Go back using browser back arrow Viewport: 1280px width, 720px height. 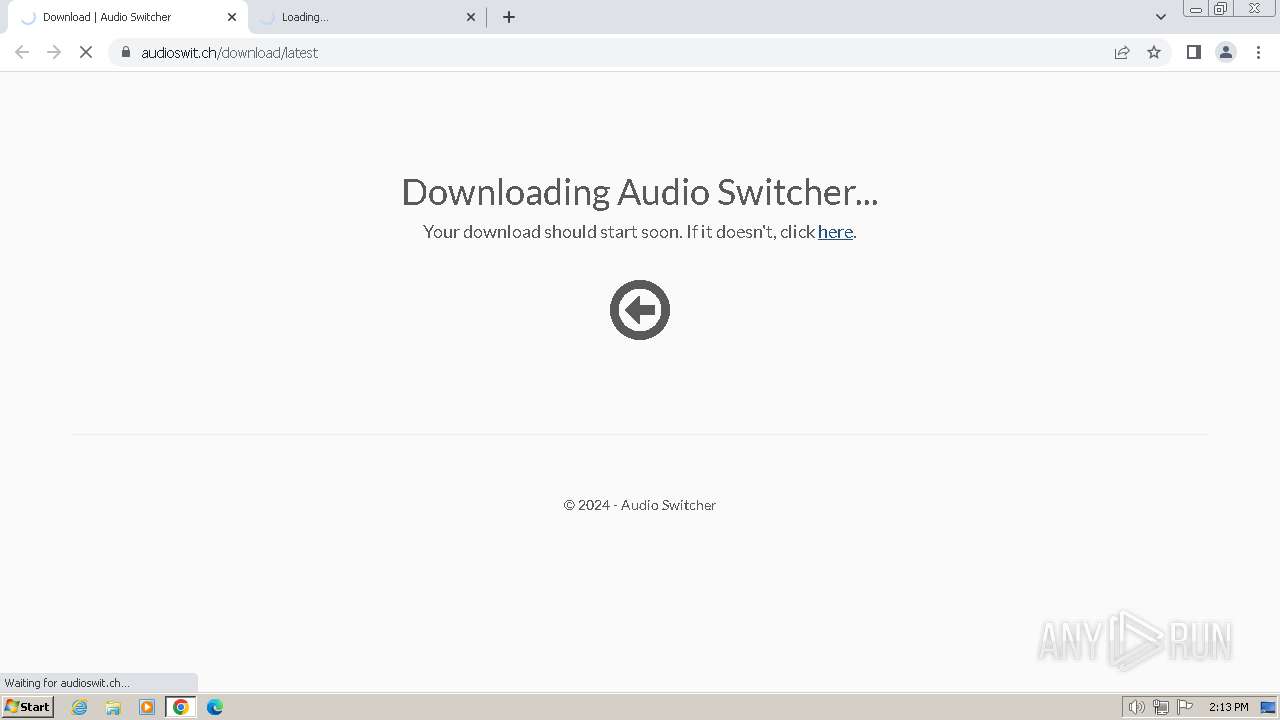pos(22,52)
